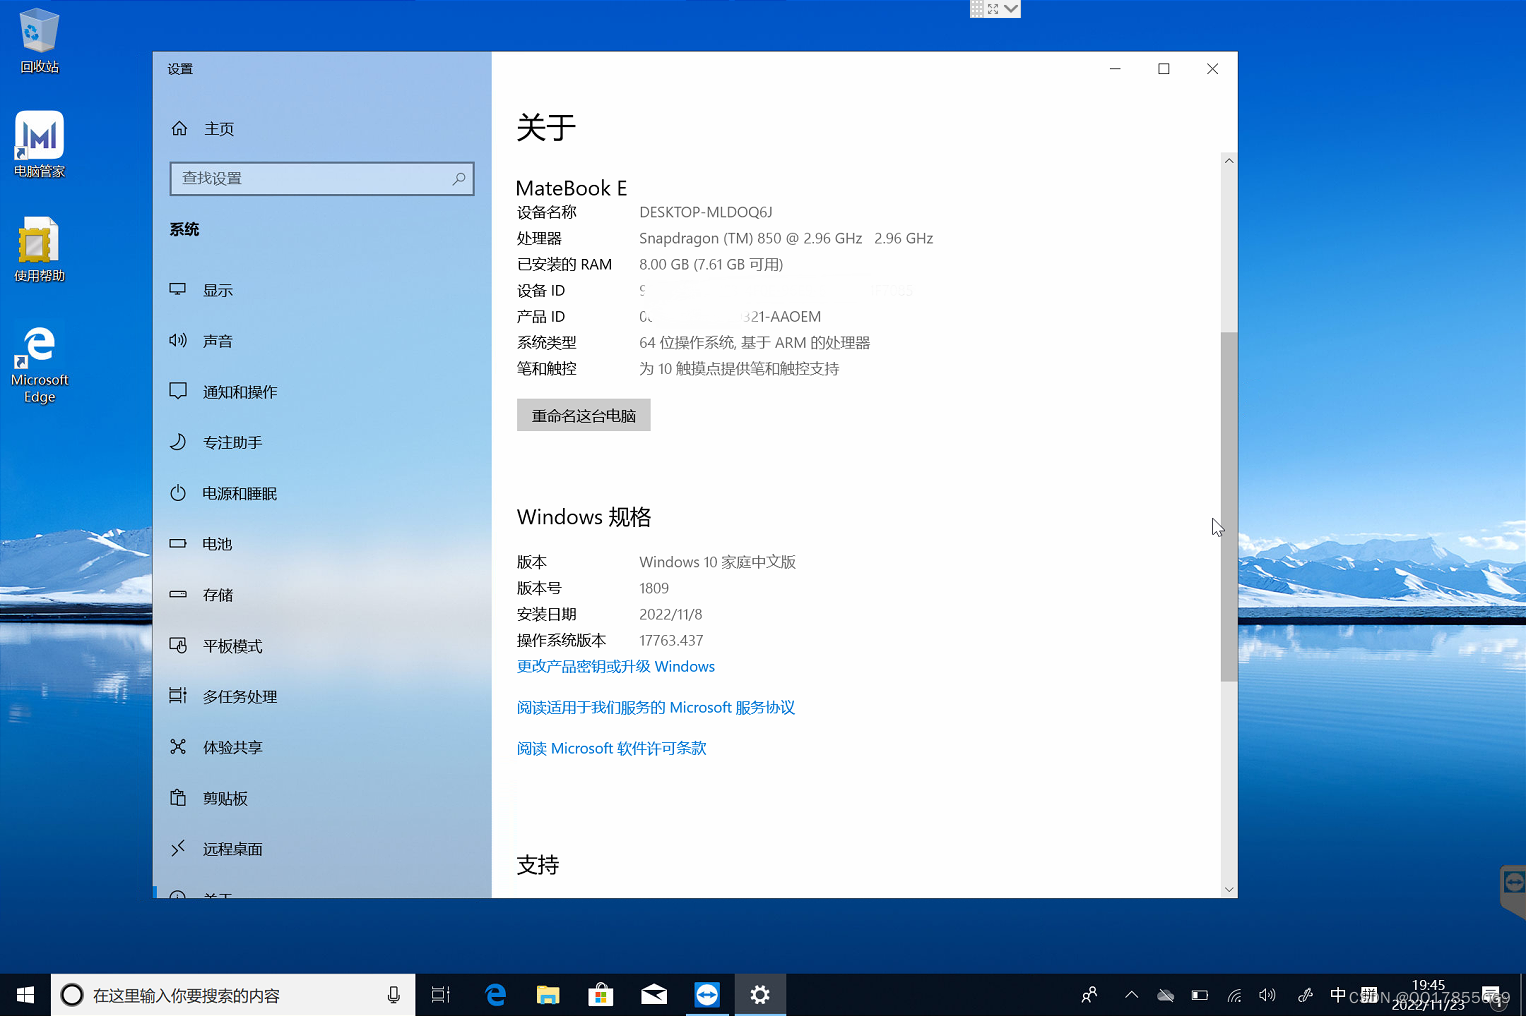Image resolution: width=1526 pixels, height=1016 pixels.
Task: Click the scrollbar down arrow
Action: pyautogui.click(x=1229, y=889)
